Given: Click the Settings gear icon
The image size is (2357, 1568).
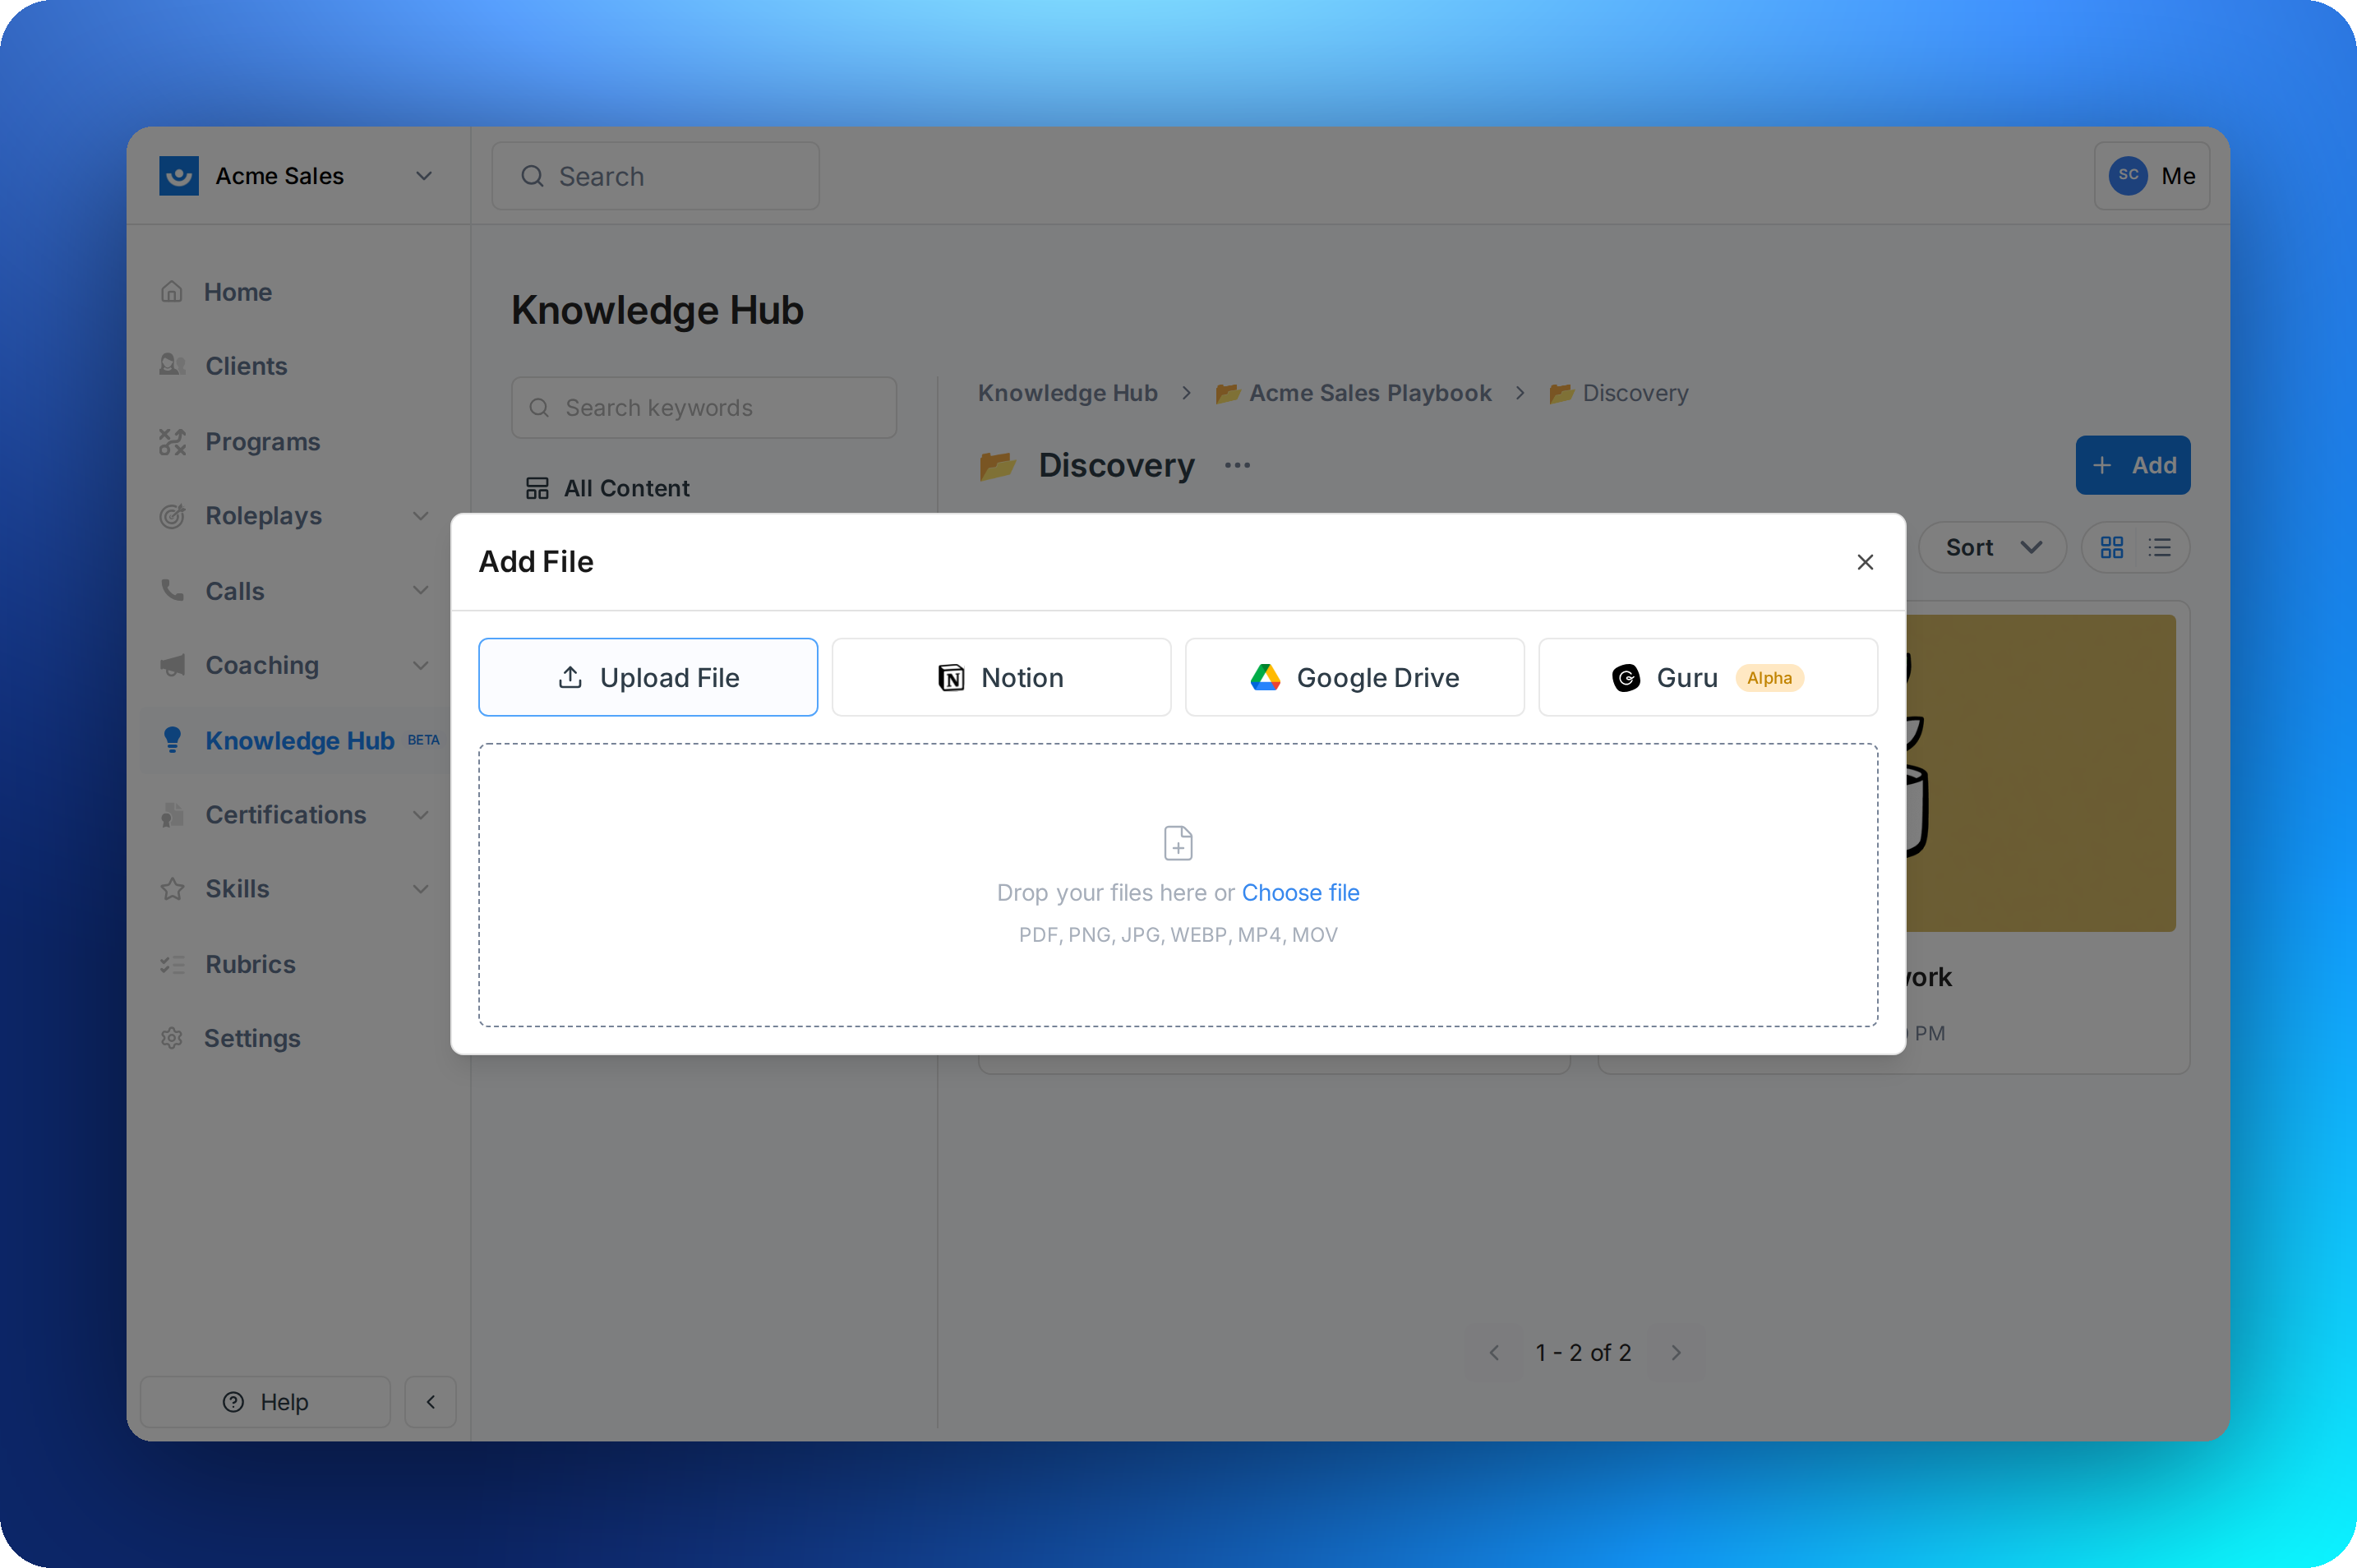Looking at the screenshot, I should [172, 1038].
